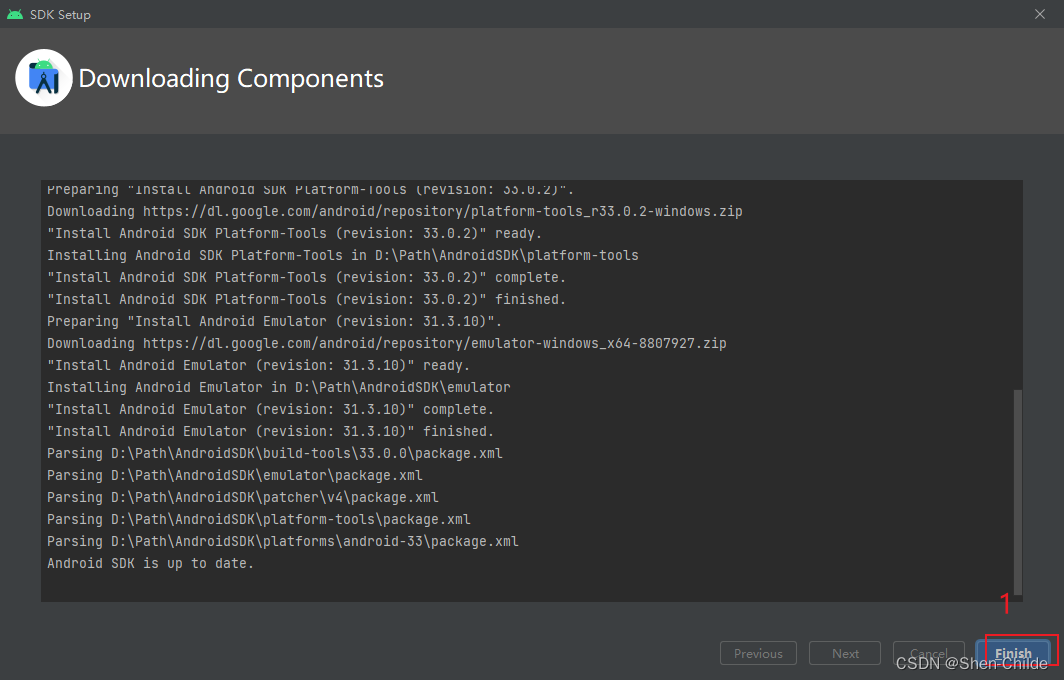Image resolution: width=1064 pixels, height=680 pixels.
Task: Click the platform-tools zip download URL line
Action: click(x=395, y=211)
